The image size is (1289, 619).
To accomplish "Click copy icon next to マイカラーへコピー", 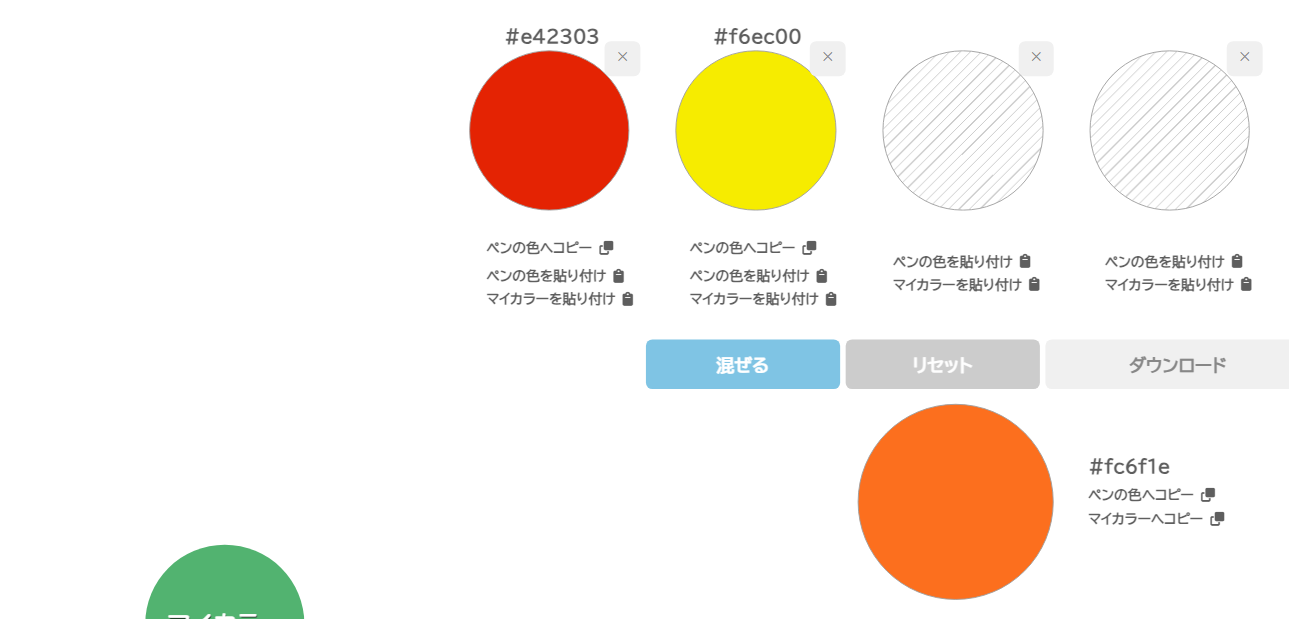I will click(1217, 519).
